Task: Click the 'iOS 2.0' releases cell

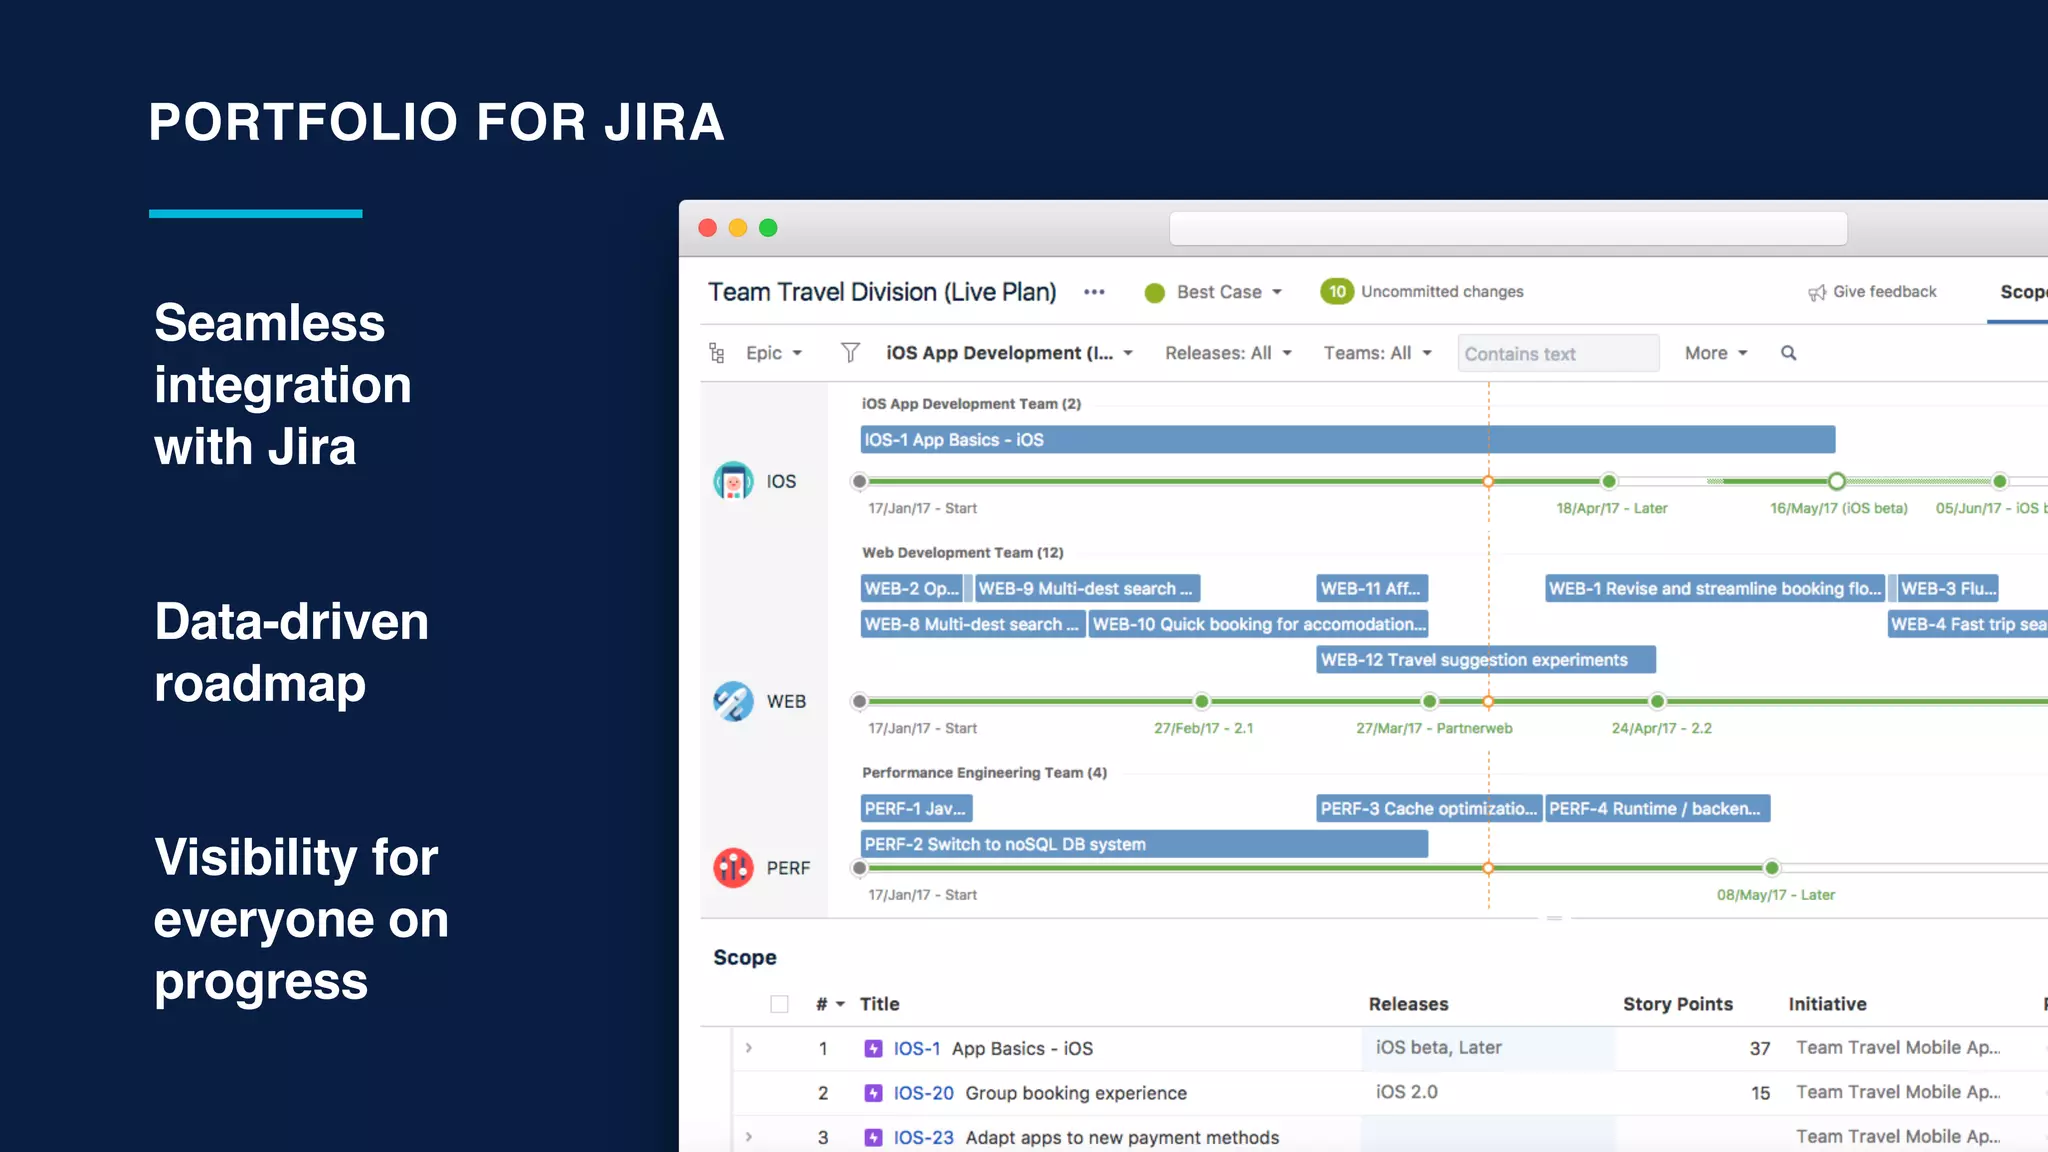Action: click(x=1488, y=1092)
